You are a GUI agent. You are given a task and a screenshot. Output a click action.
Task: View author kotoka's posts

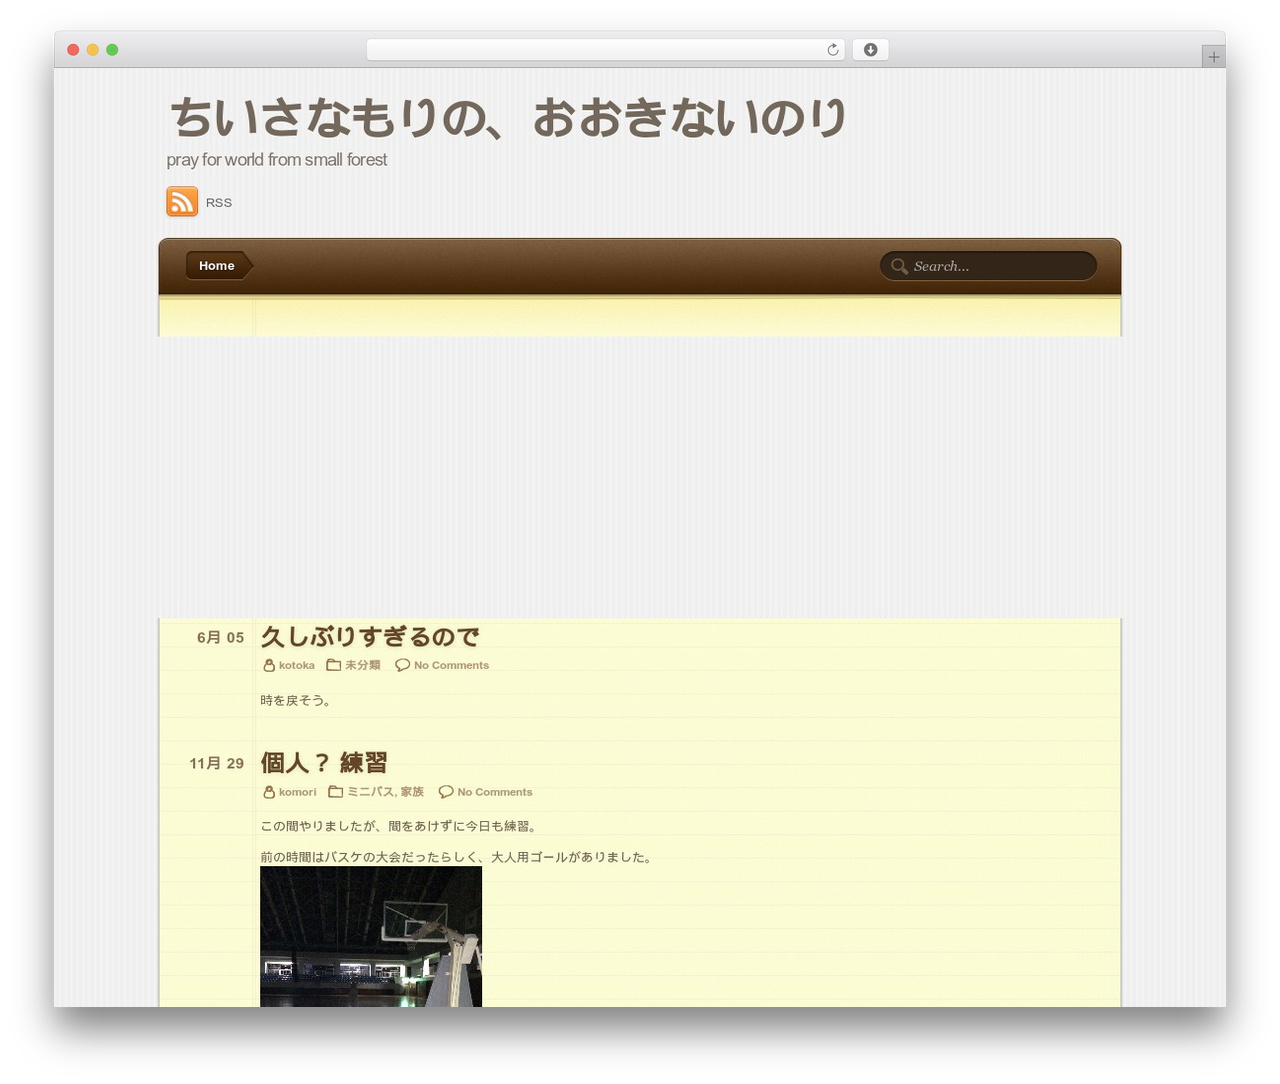tap(297, 666)
